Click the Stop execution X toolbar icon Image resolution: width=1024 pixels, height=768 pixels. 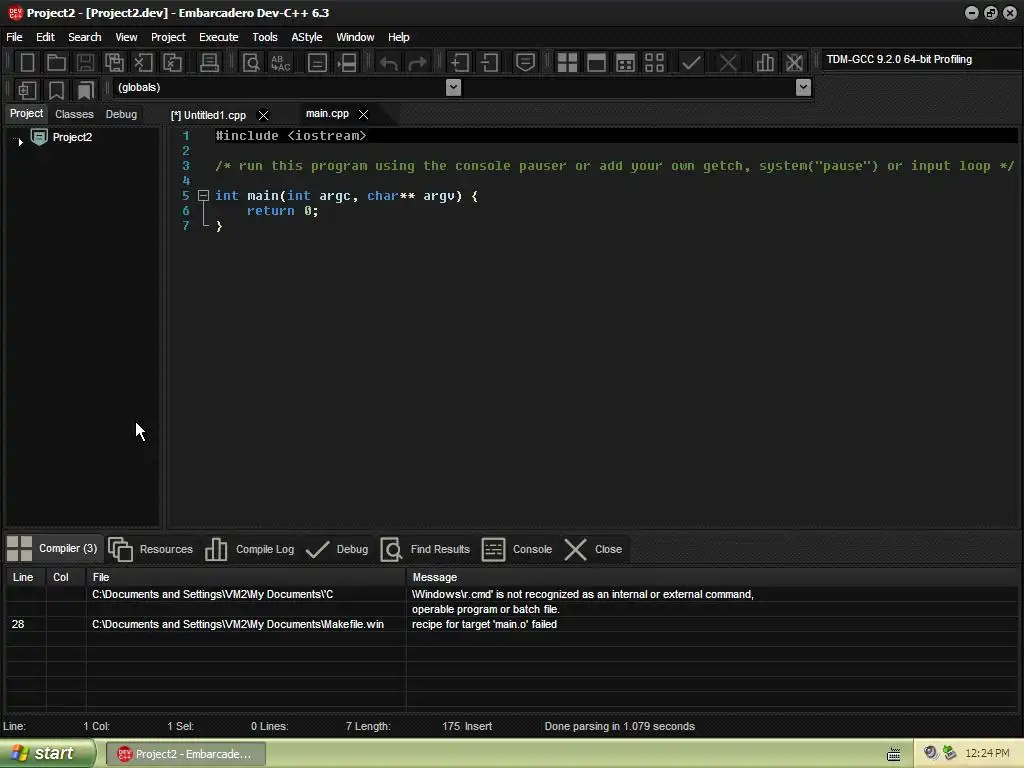click(728, 63)
